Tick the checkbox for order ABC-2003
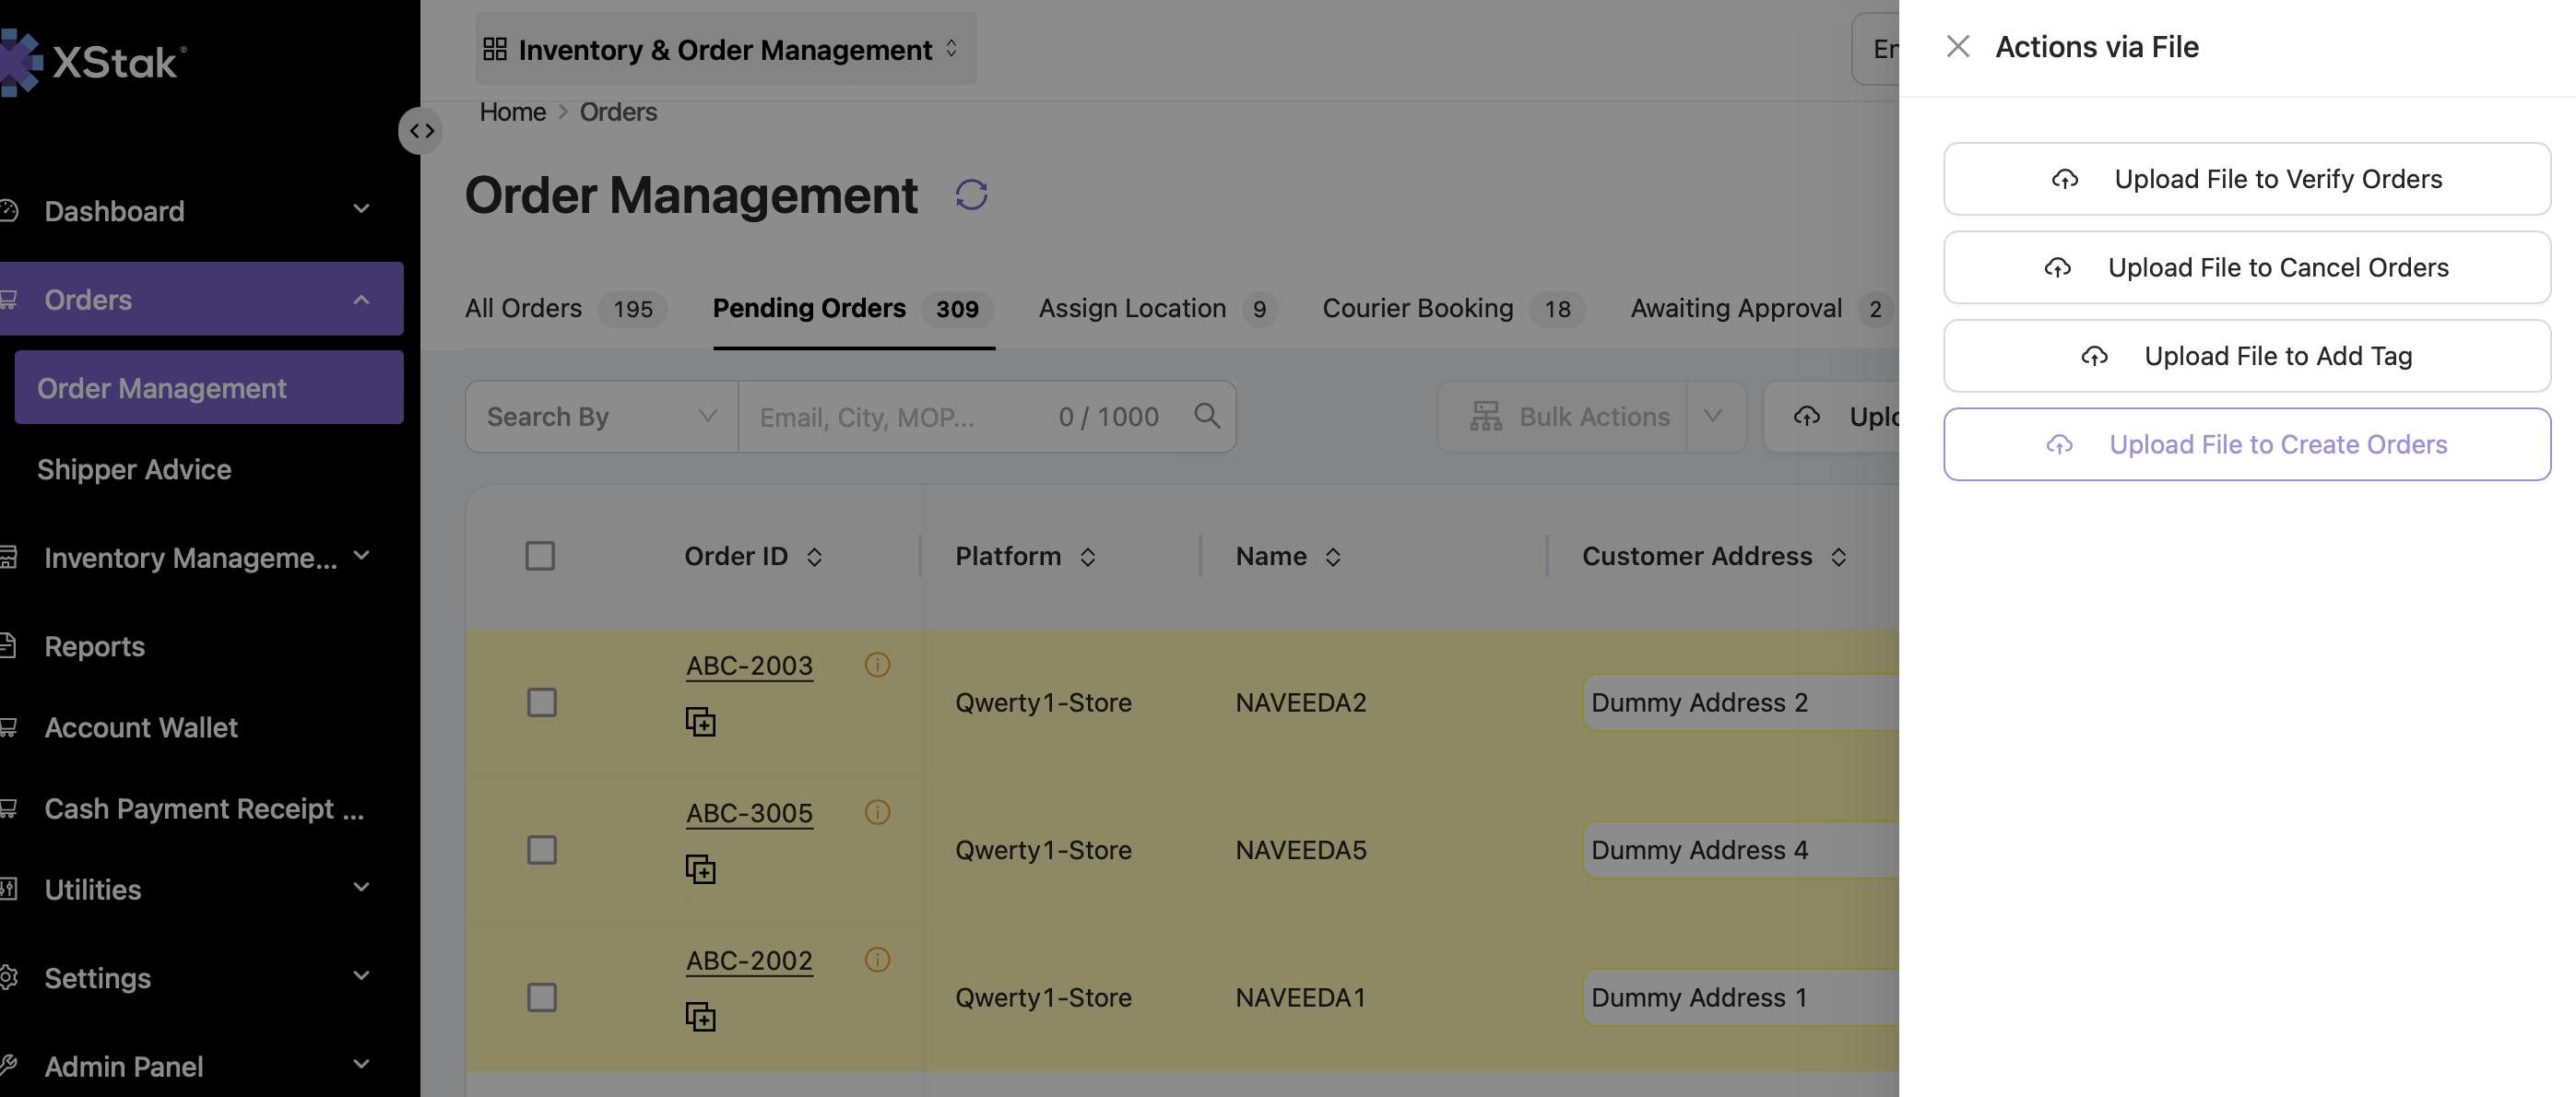2576x1097 pixels. tap(542, 702)
